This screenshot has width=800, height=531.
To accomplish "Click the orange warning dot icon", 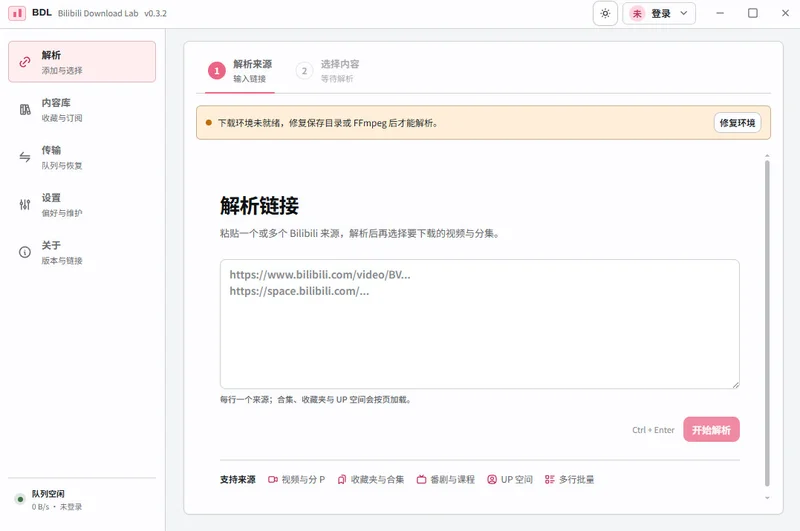I will coord(209,122).
